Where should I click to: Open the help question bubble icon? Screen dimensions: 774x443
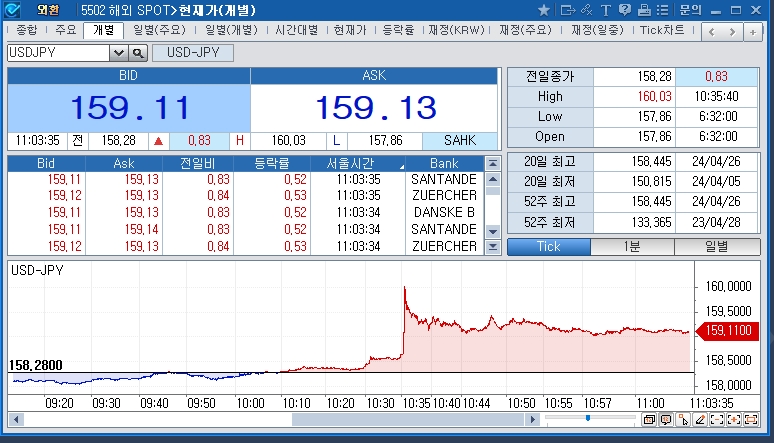(x=624, y=10)
